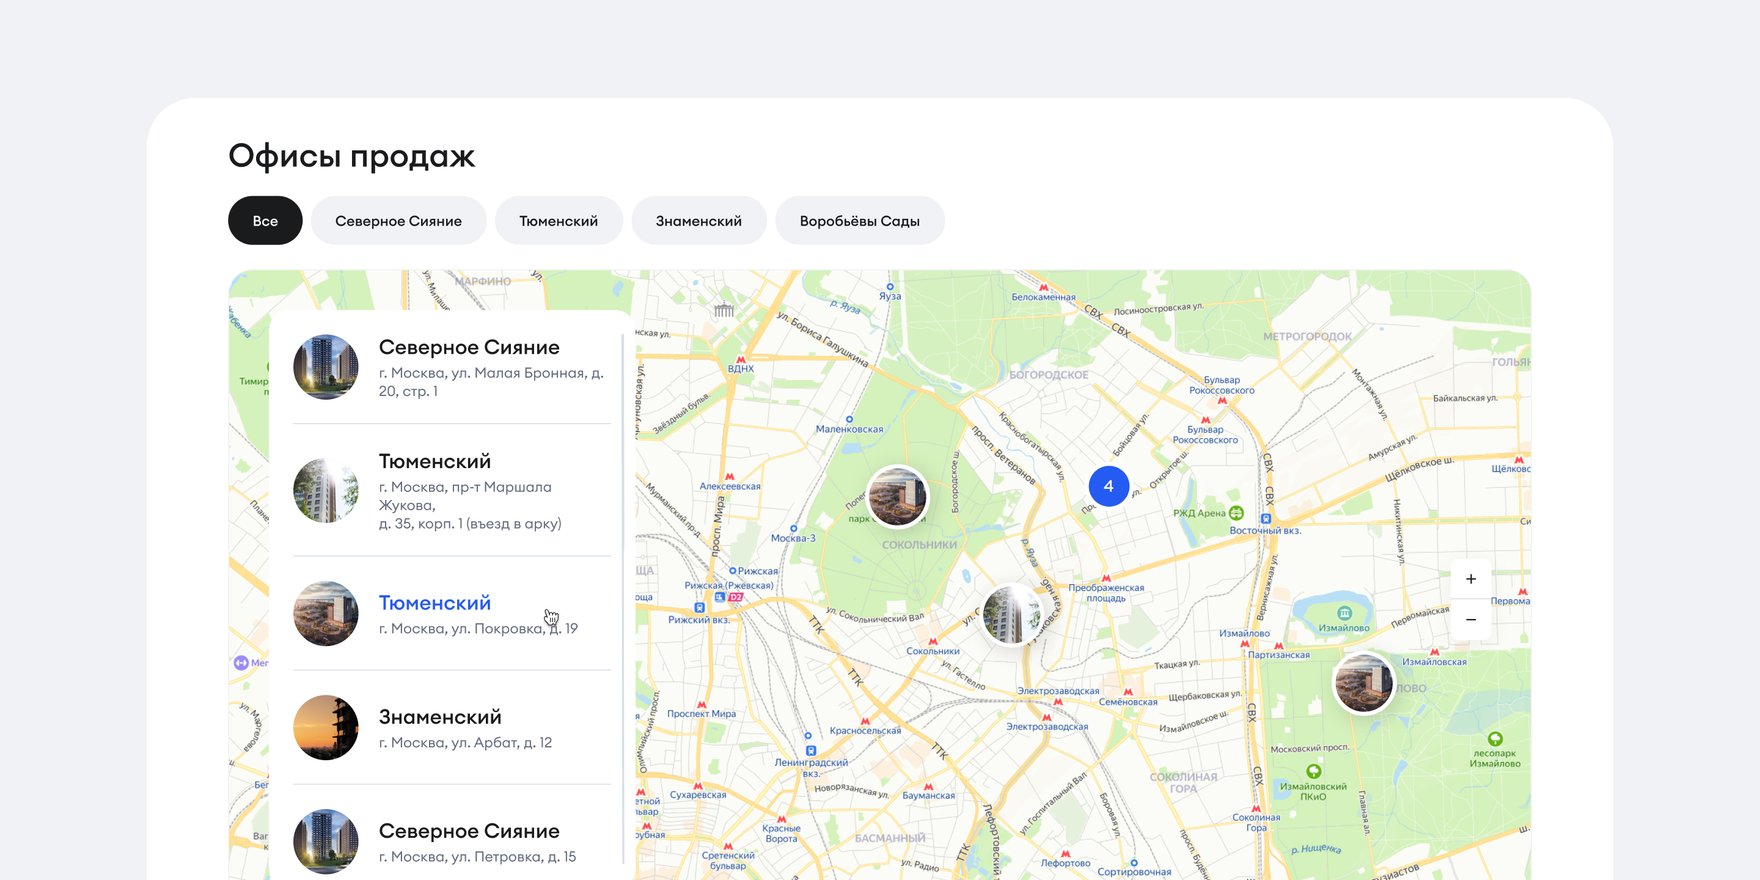
Task: Select the "Все" filter tab
Action: (x=265, y=221)
